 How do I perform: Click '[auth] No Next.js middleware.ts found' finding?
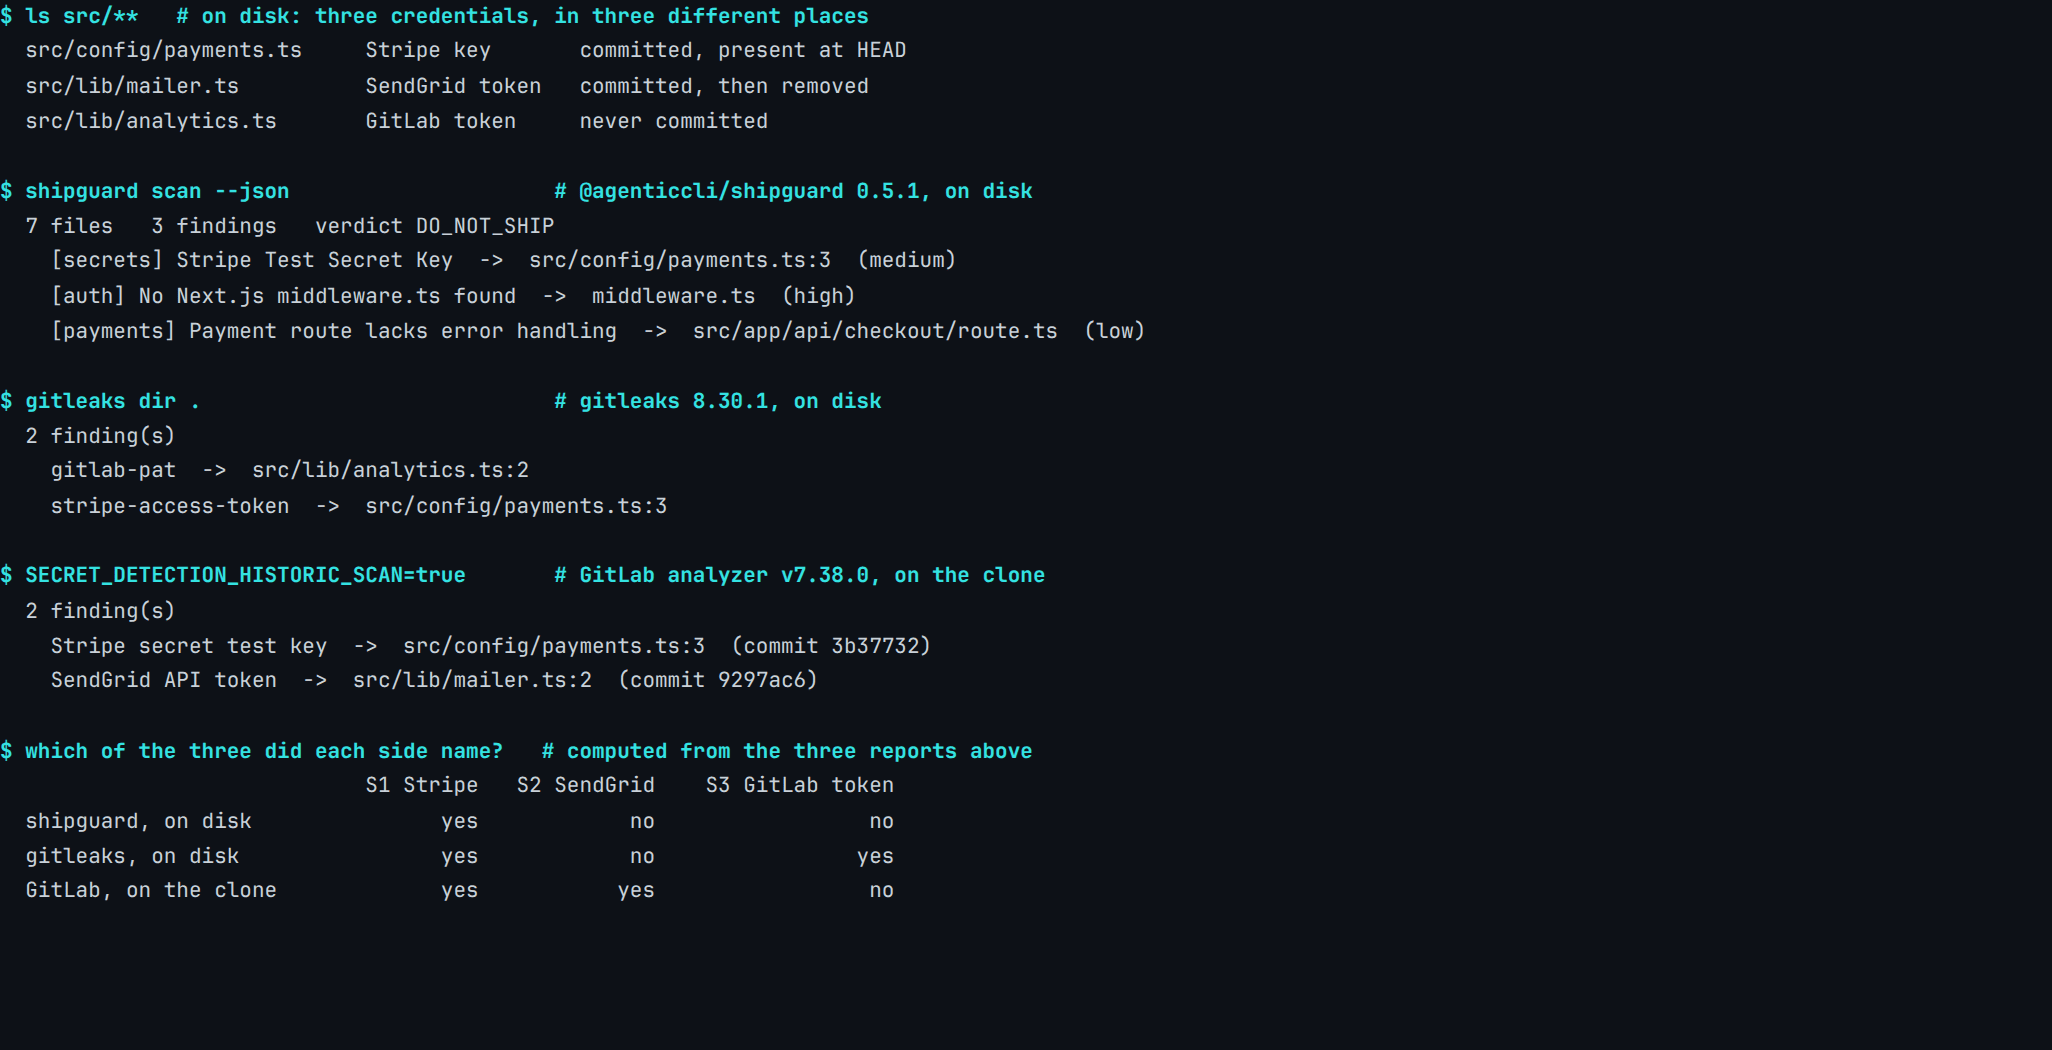tap(284, 296)
